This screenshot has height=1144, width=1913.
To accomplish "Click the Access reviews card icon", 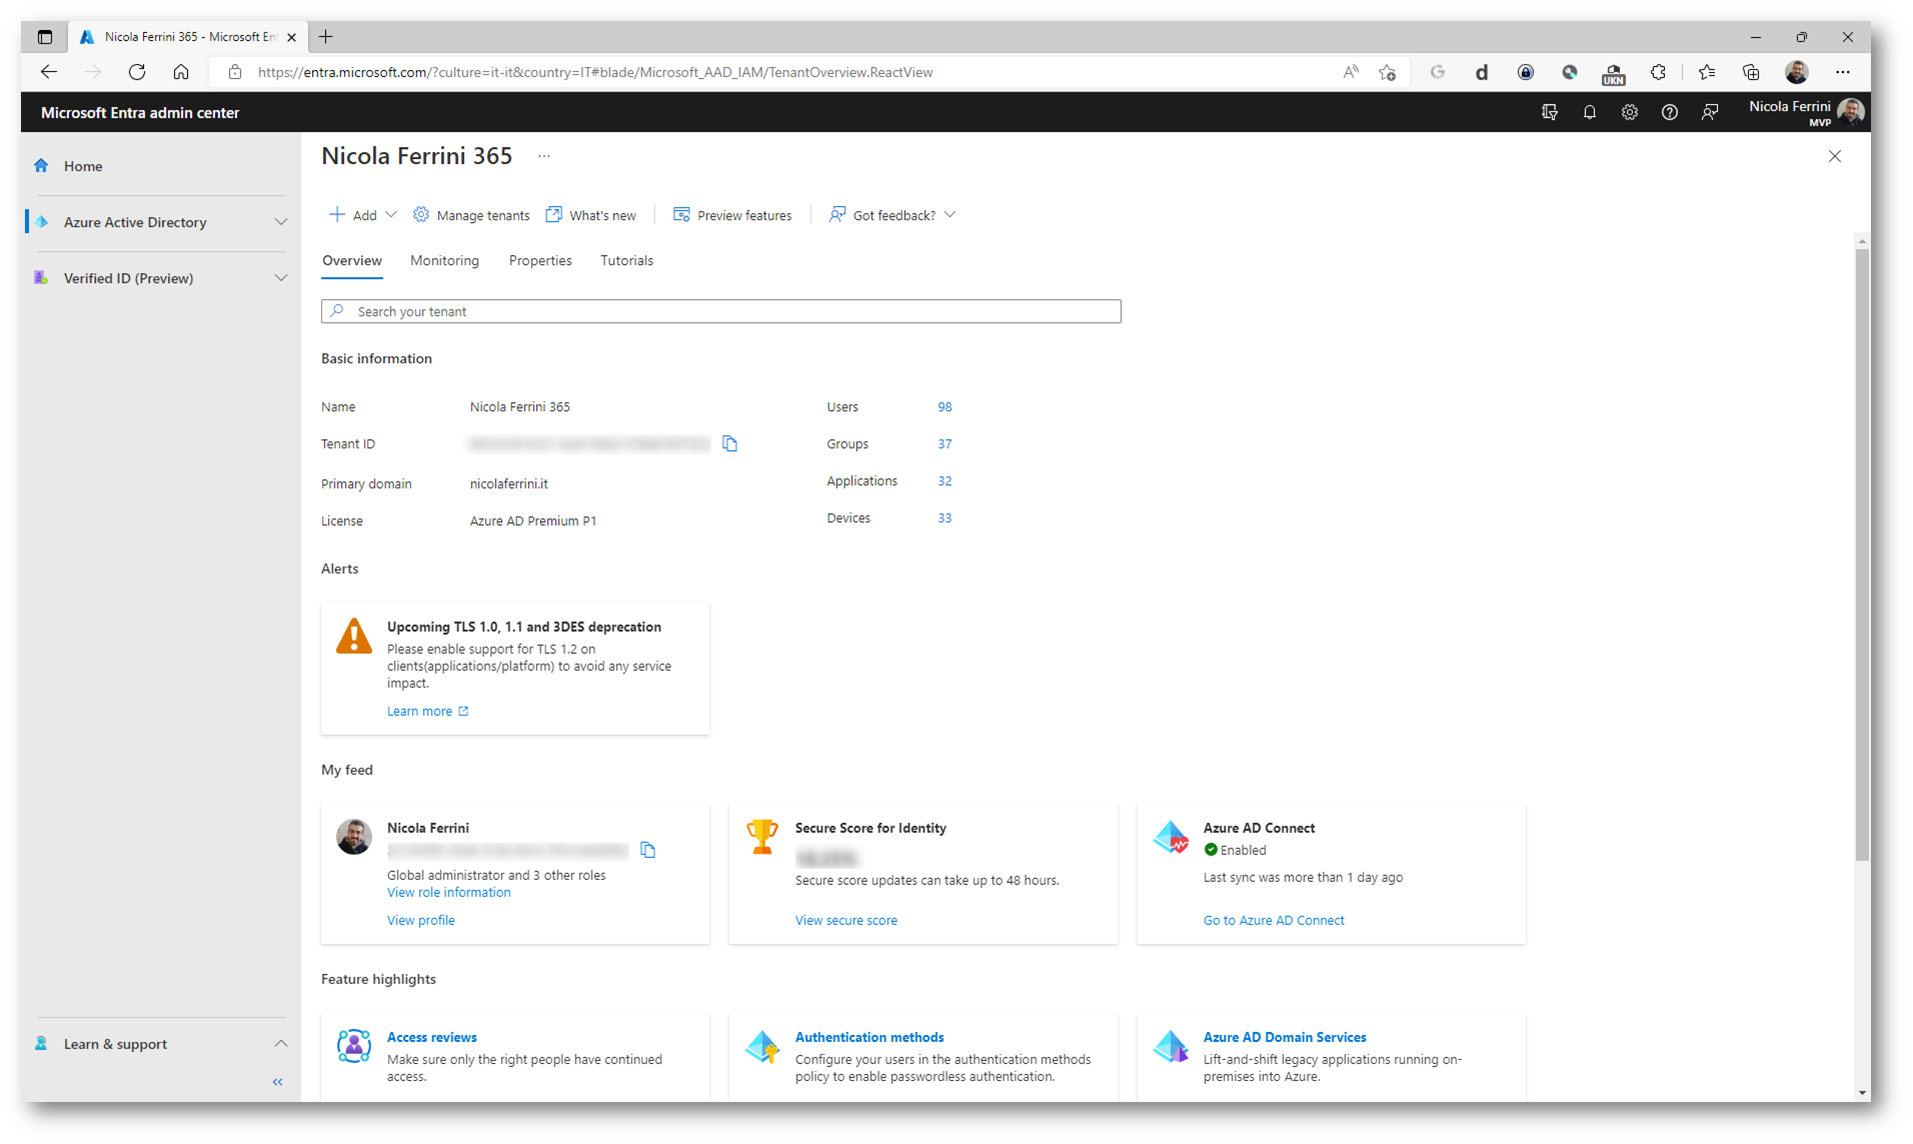I will click(354, 1046).
